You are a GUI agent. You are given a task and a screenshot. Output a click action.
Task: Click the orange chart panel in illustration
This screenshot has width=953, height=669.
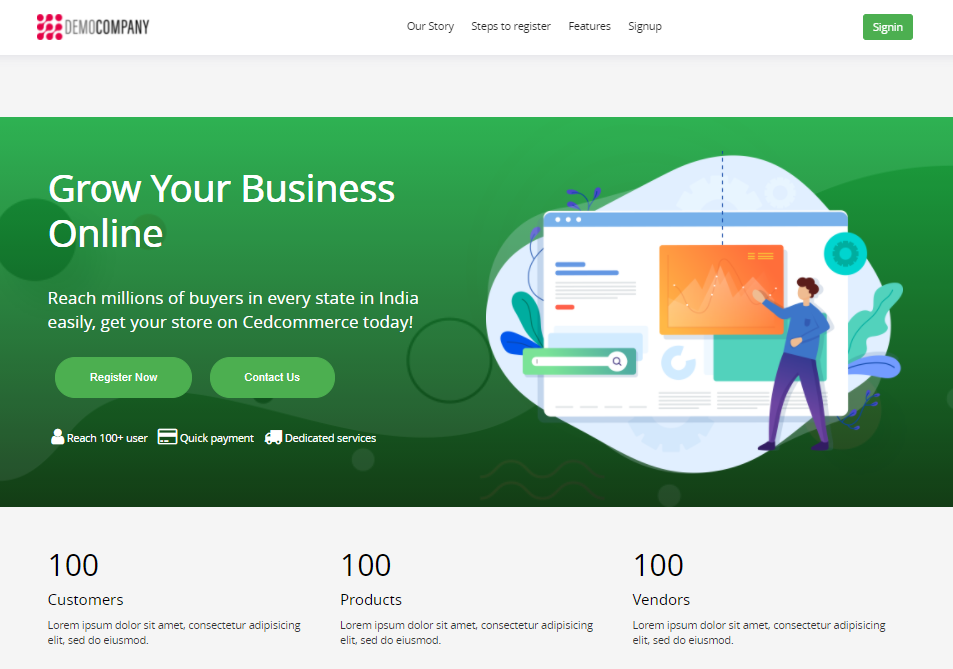[x=721, y=290]
